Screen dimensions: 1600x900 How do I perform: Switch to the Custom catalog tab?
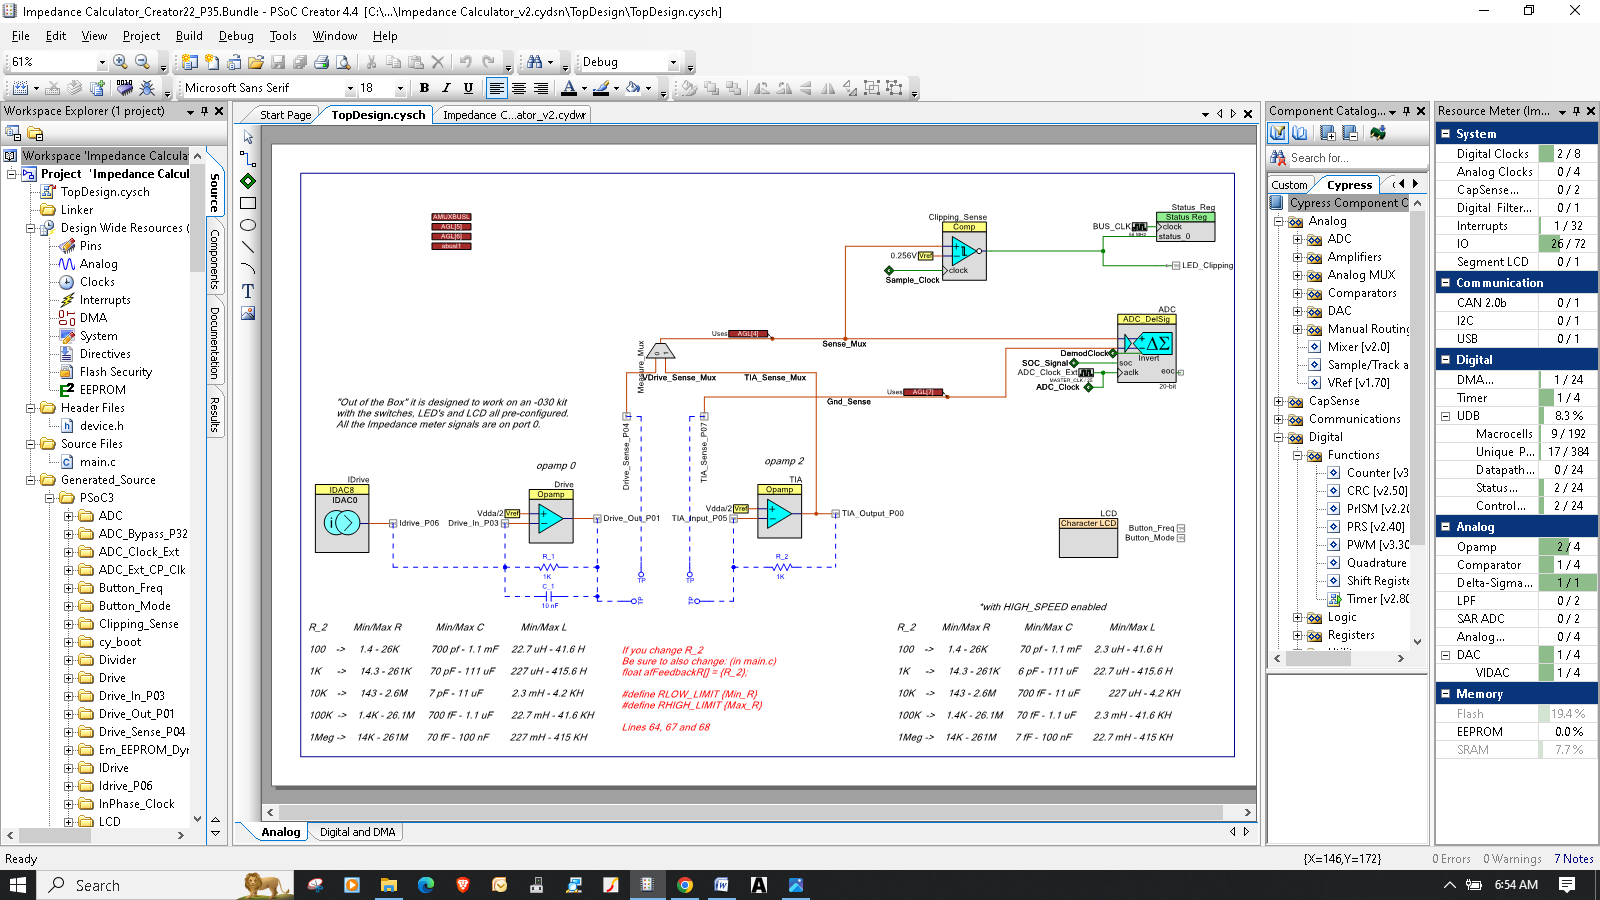point(1289,185)
